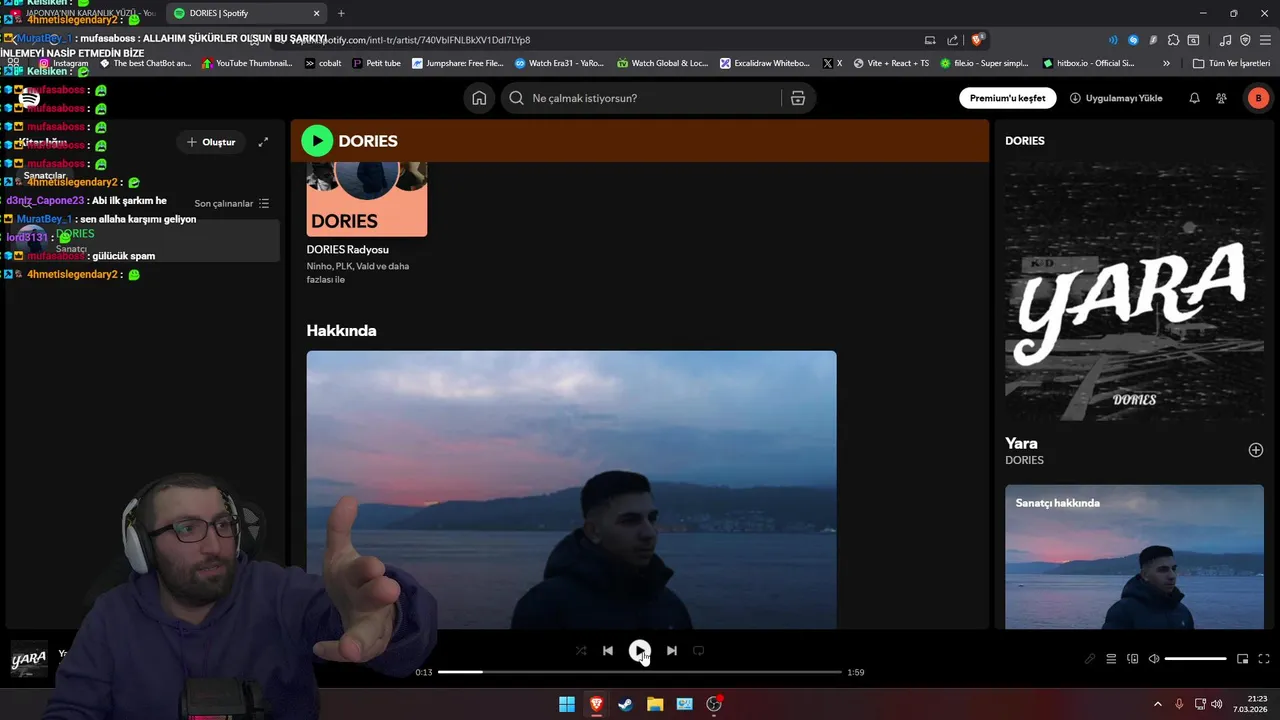Screen dimensions: 1280x720
Task: Expand library with the diagonal arrows icon
Action: pyautogui.click(x=263, y=142)
